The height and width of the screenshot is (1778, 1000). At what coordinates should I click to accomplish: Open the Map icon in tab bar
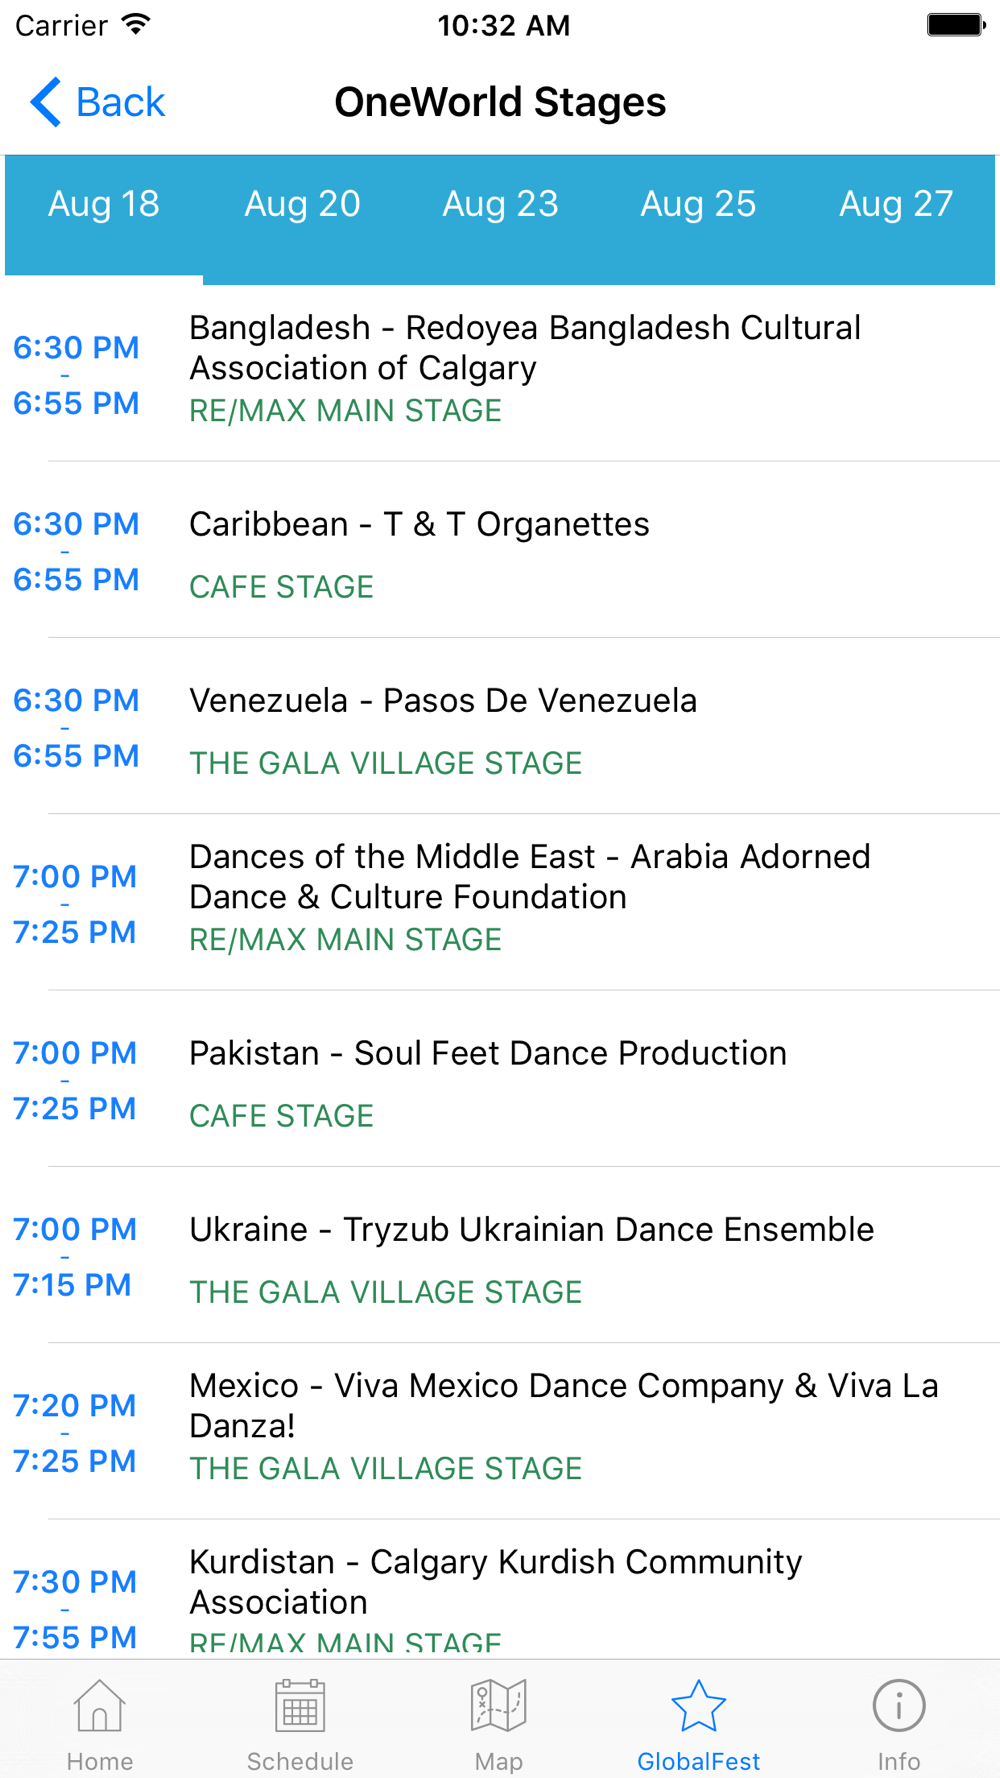pos(499,1706)
